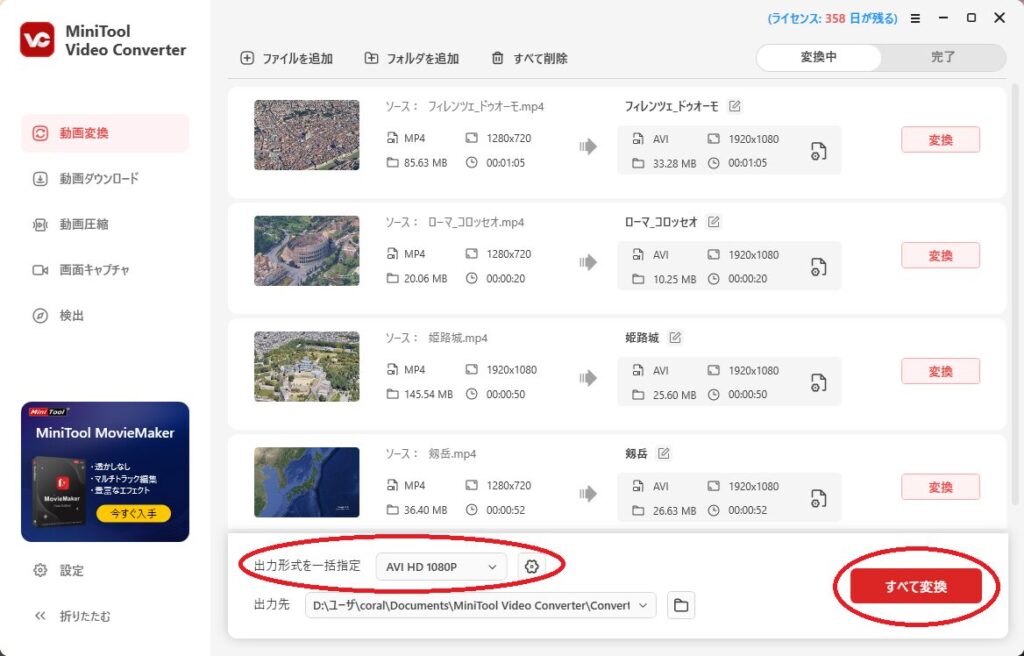Viewport: 1024px width, 656px height.
Task: Switch to the 変換中 tab
Action: coord(818,57)
